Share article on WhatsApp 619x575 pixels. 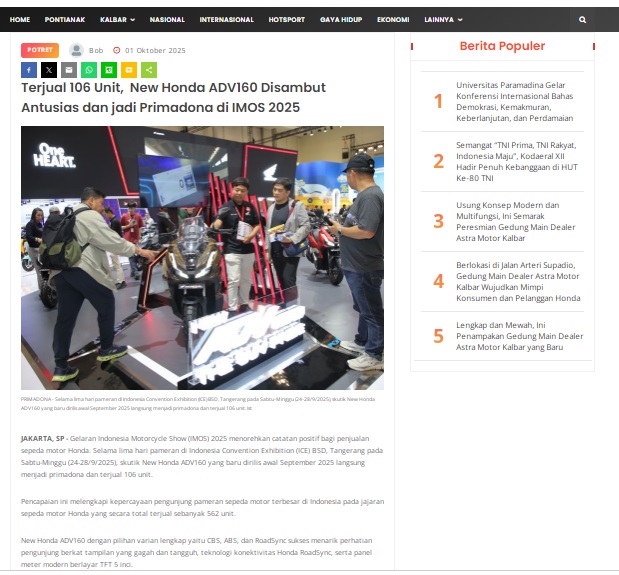click(89, 70)
